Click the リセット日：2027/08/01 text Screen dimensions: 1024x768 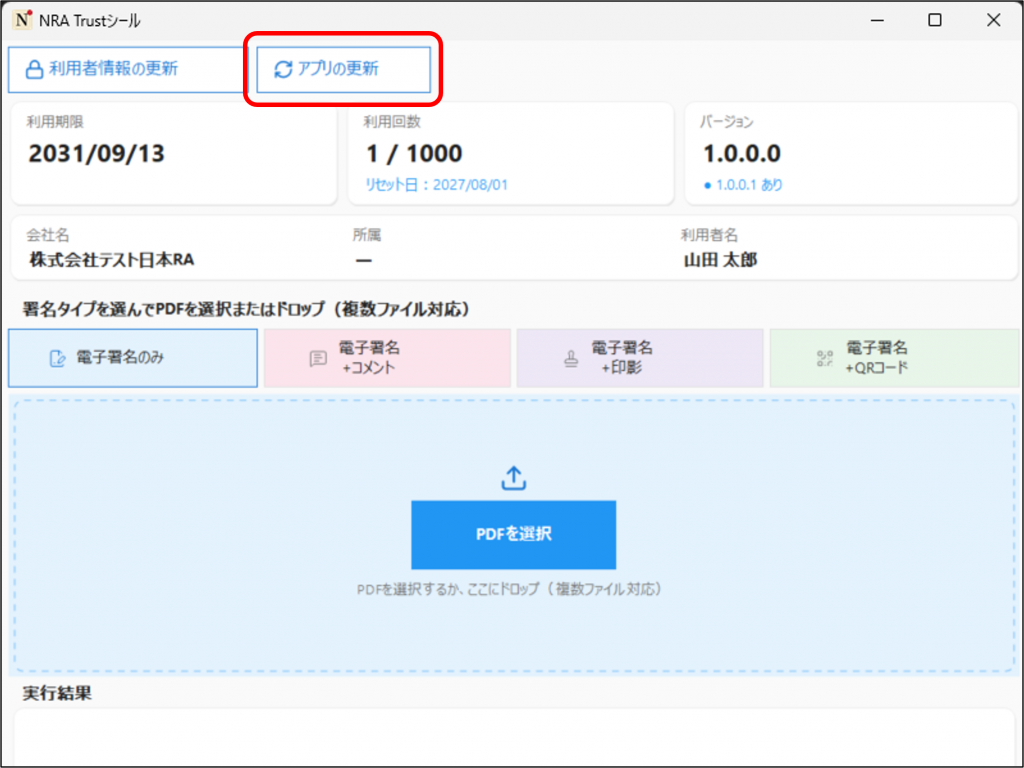click(436, 185)
